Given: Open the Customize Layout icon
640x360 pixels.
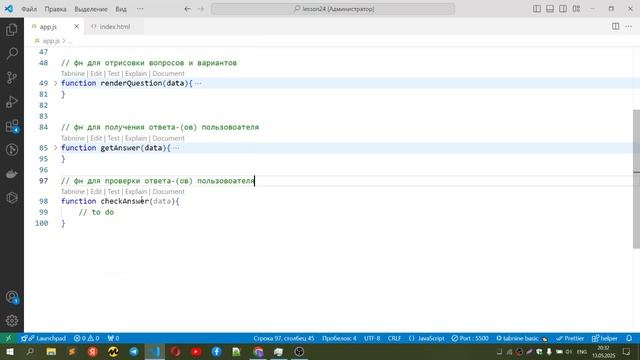Looking at the screenshot, I should (576, 9).
